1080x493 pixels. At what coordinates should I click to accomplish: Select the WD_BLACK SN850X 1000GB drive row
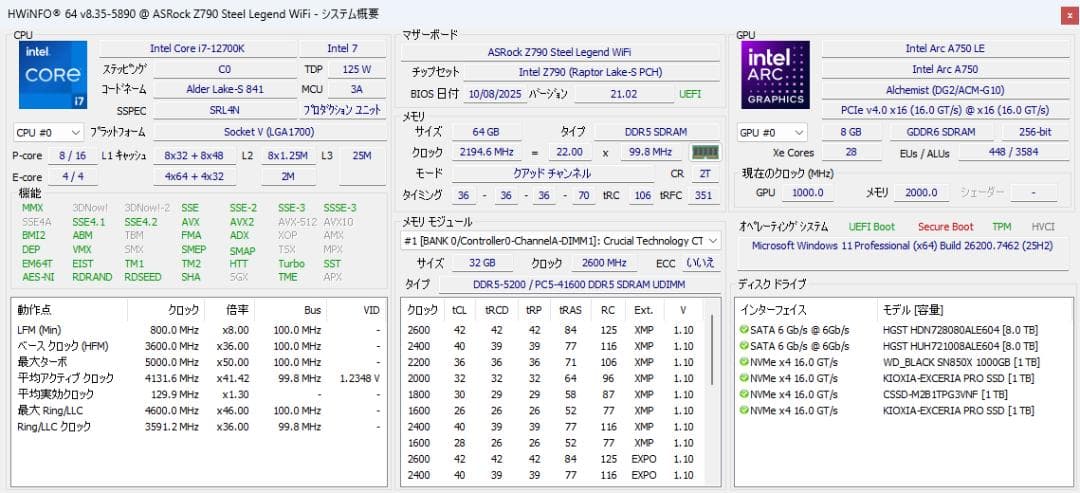pyautogui.click(x=904, y=362)
